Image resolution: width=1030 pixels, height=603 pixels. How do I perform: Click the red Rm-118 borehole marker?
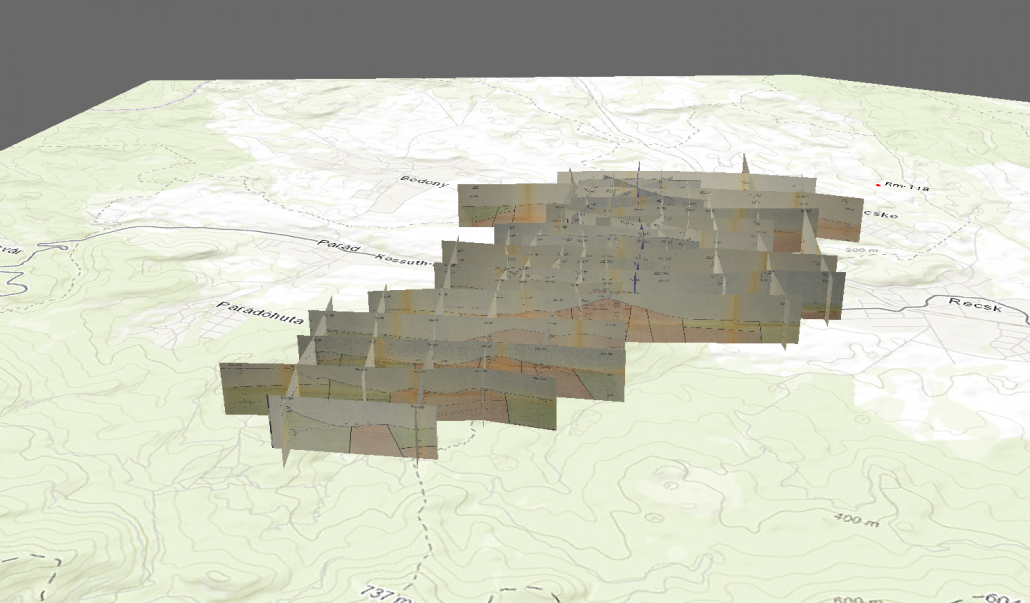coord(878,185)
